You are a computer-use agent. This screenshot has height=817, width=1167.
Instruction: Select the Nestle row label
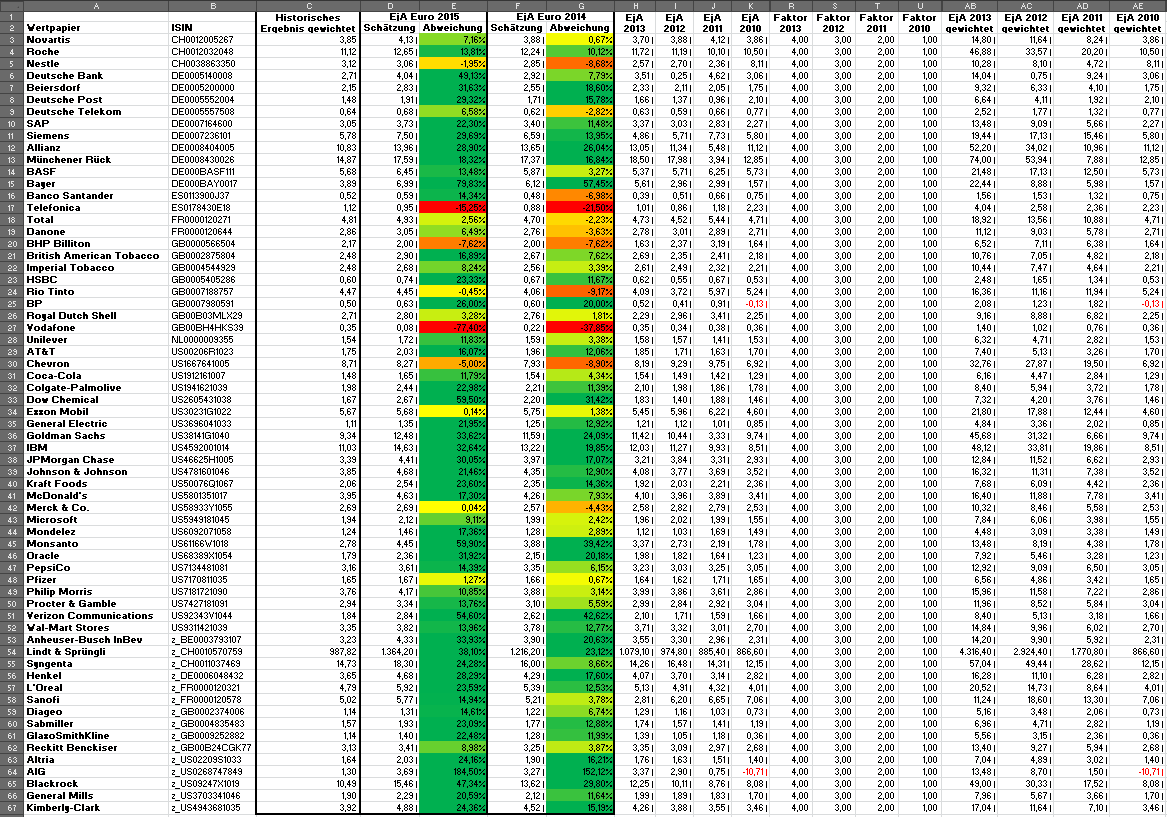click(96, 63)
